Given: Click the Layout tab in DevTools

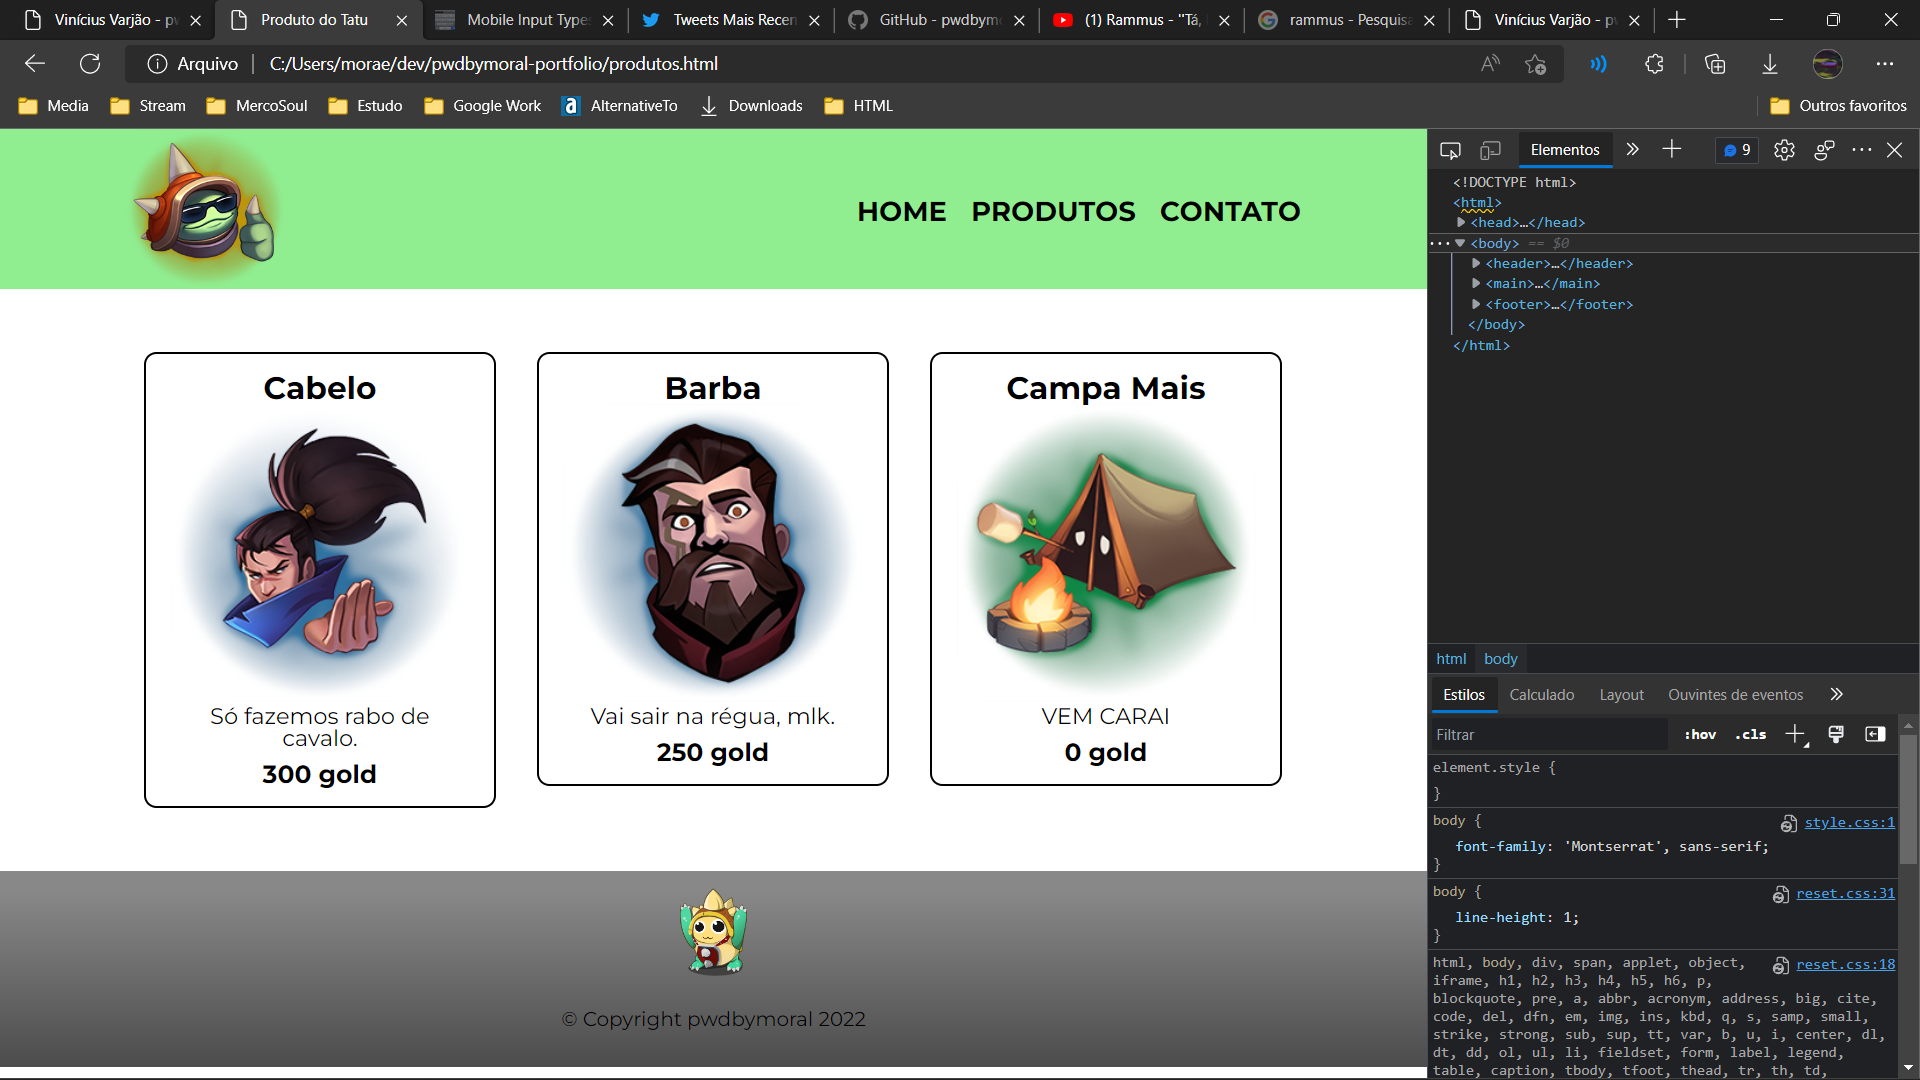Looking at the screenshot, I should pyautogui.click(x=1621, y=694).
